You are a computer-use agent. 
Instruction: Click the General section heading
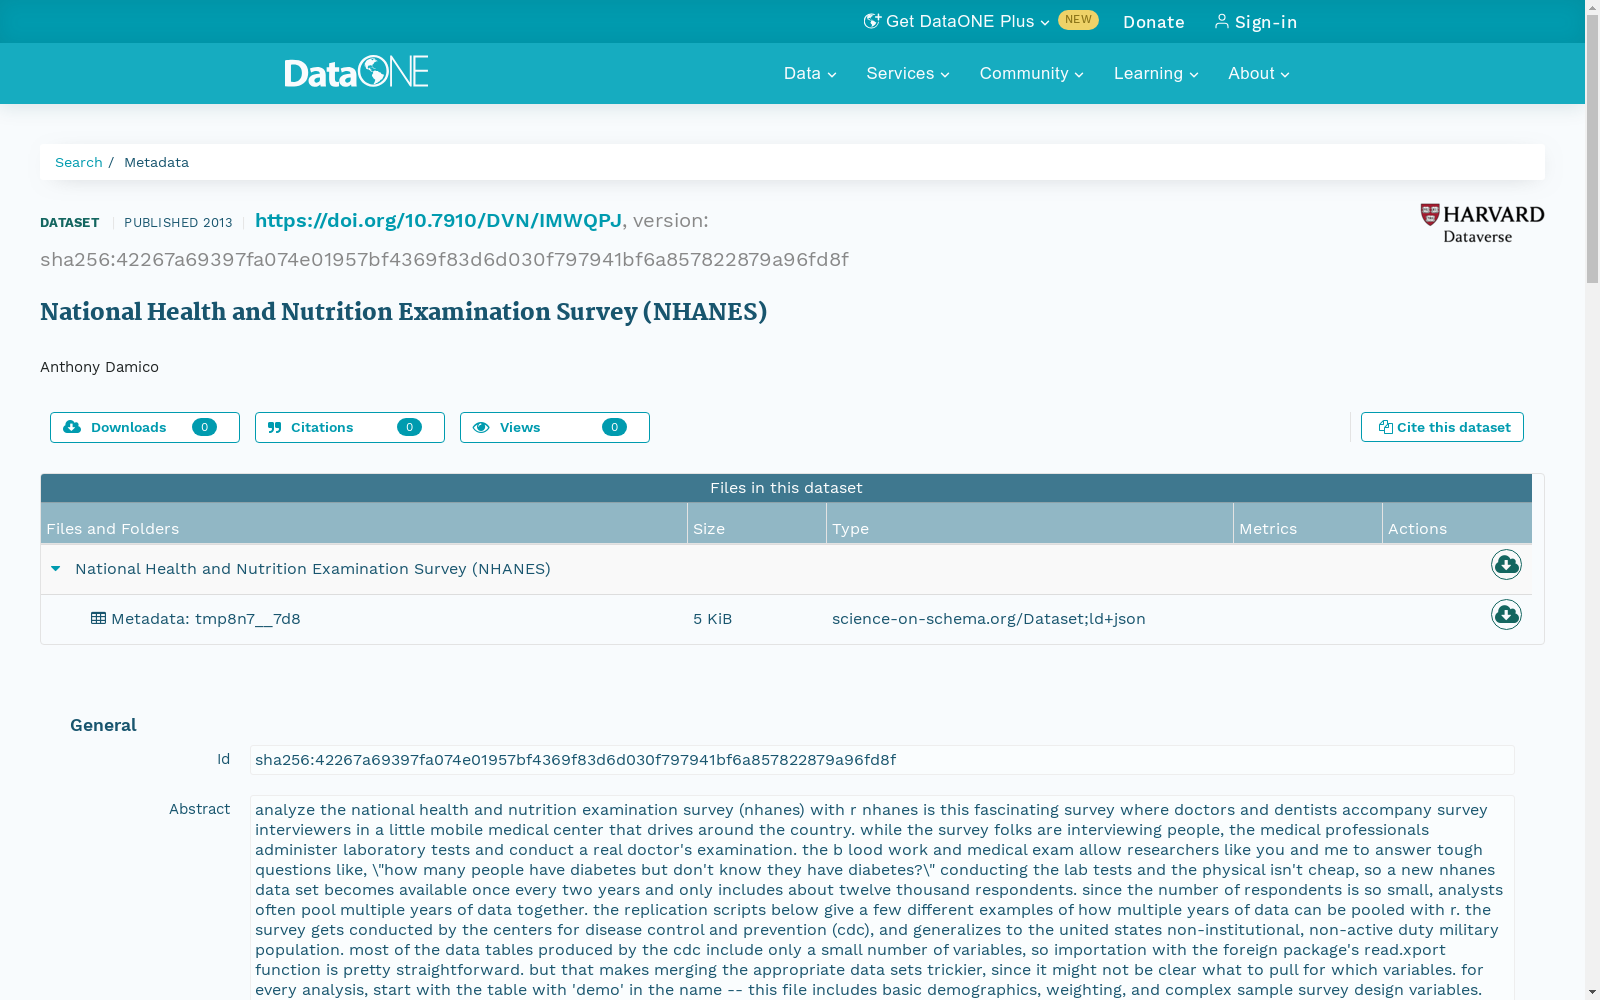click(x=103, y=725)
